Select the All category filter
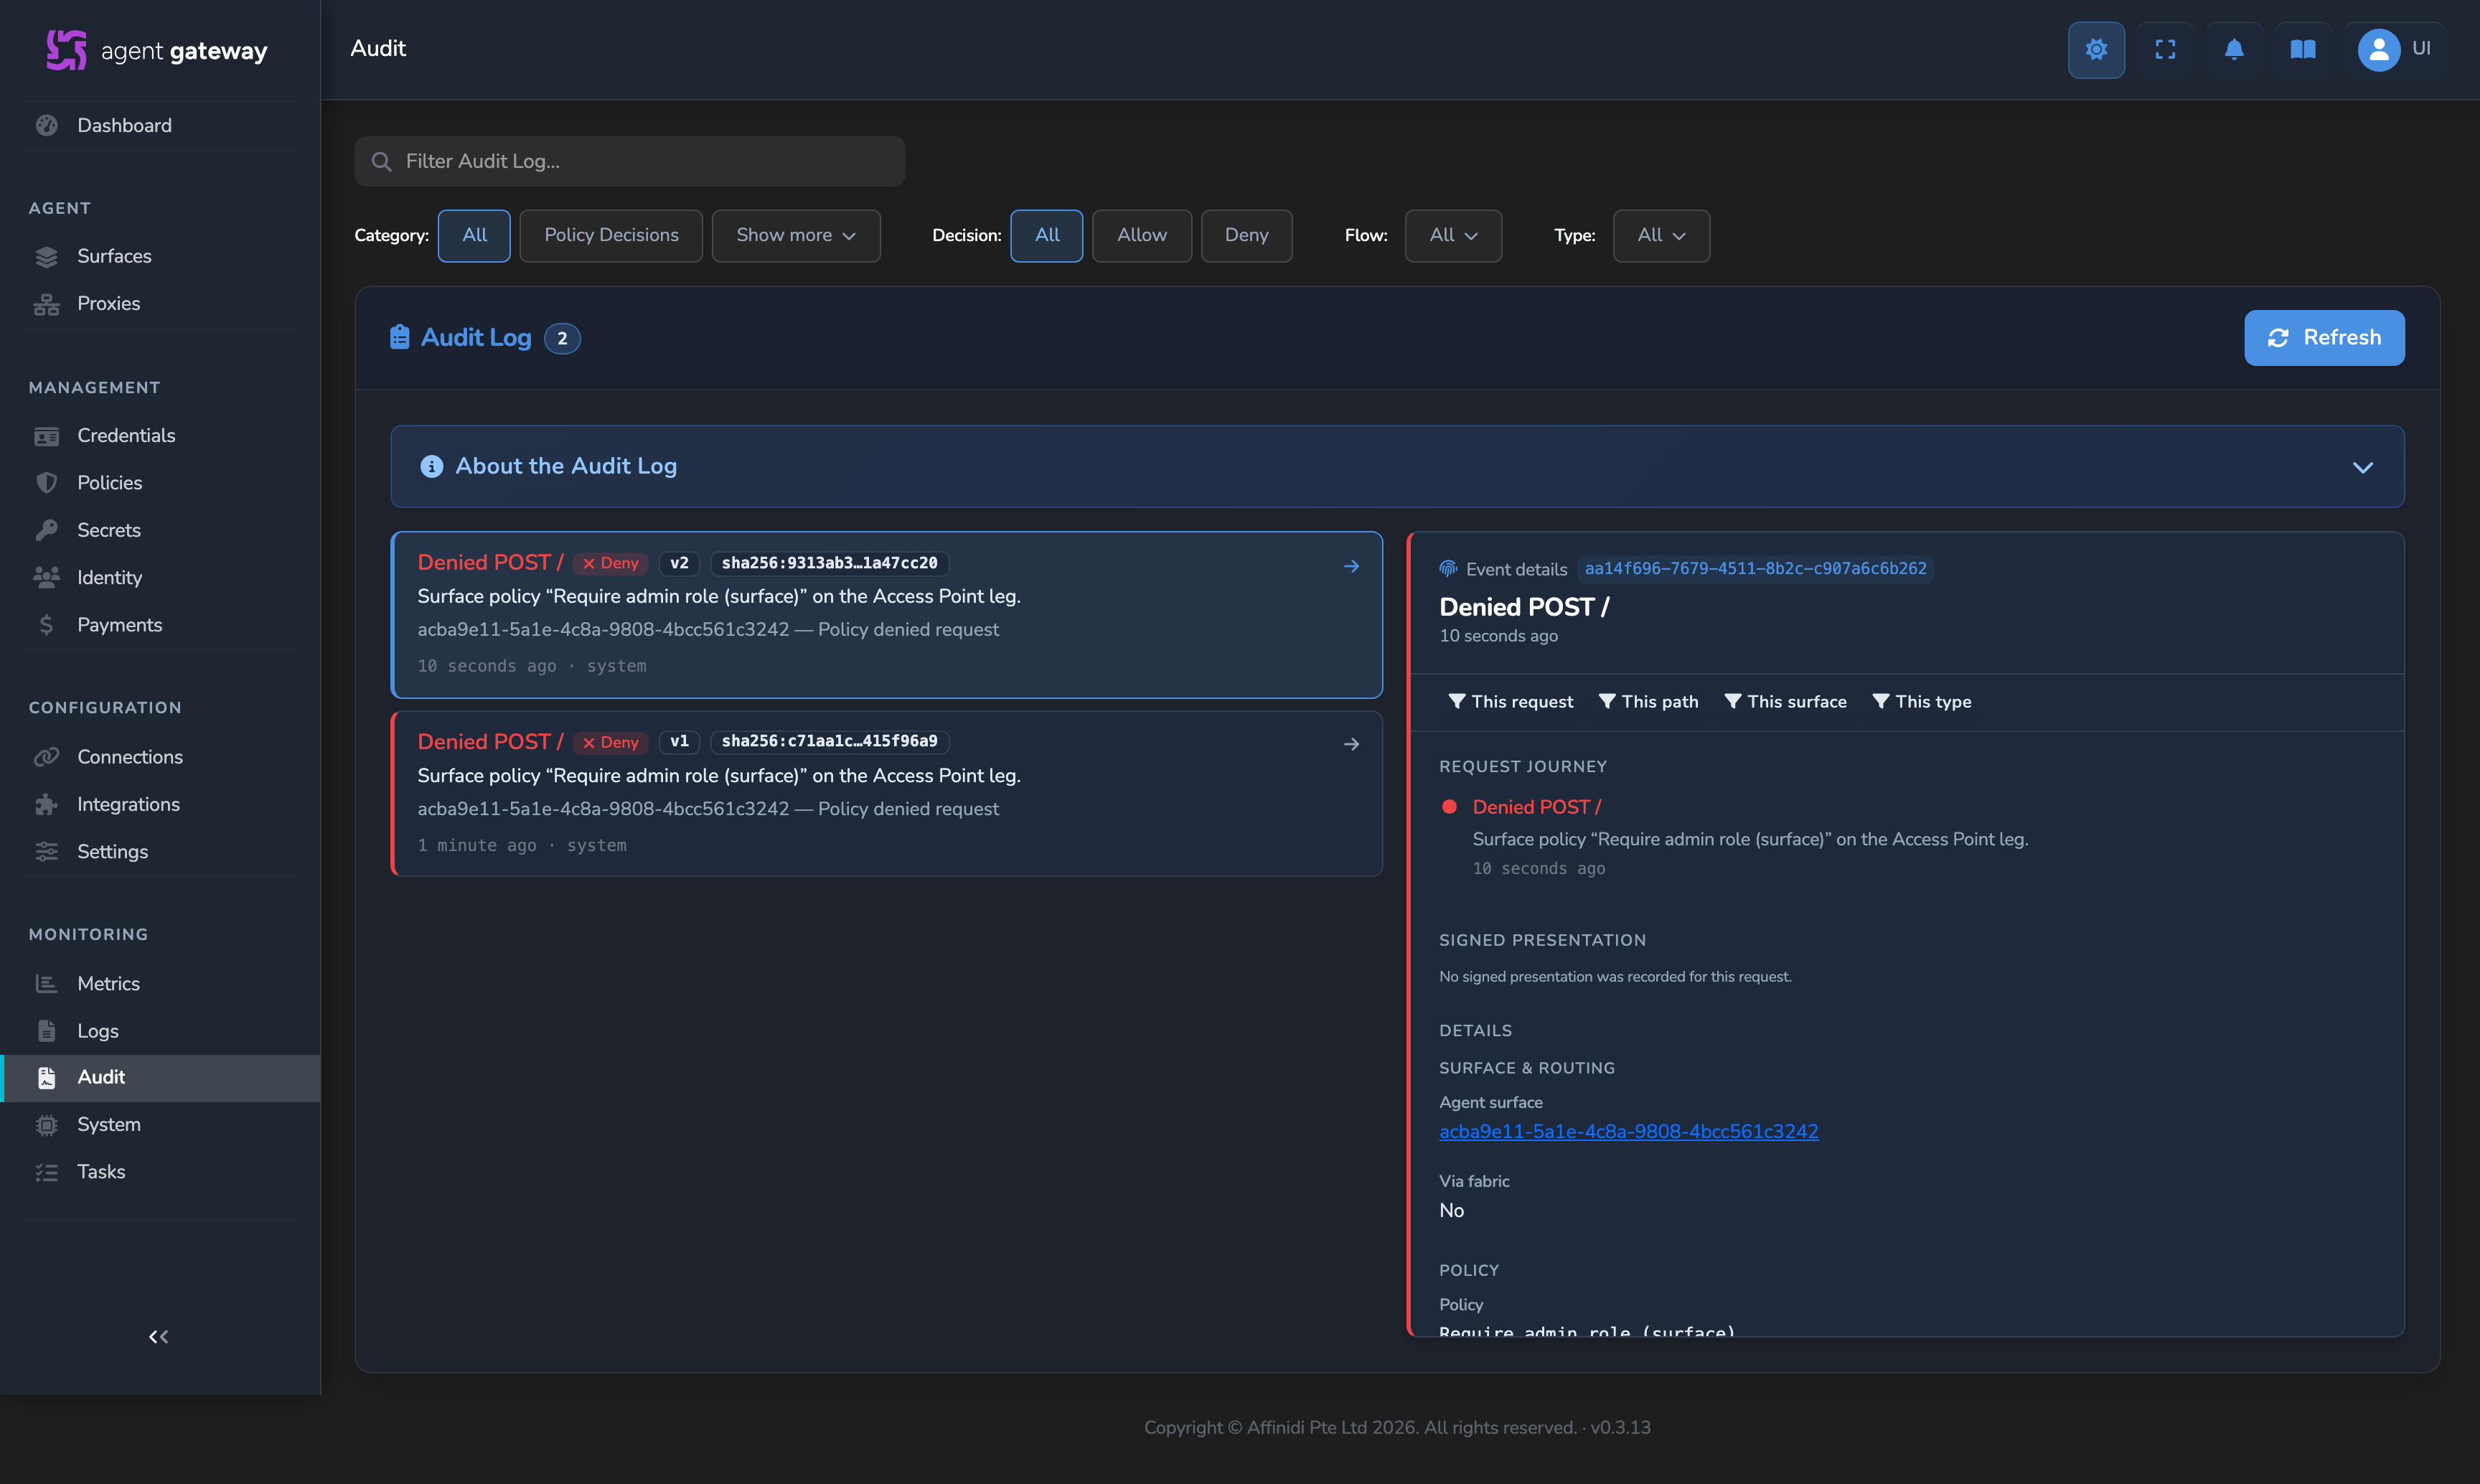The width and height of the screenshot is (2480, 1484). (x=474, y=236)
